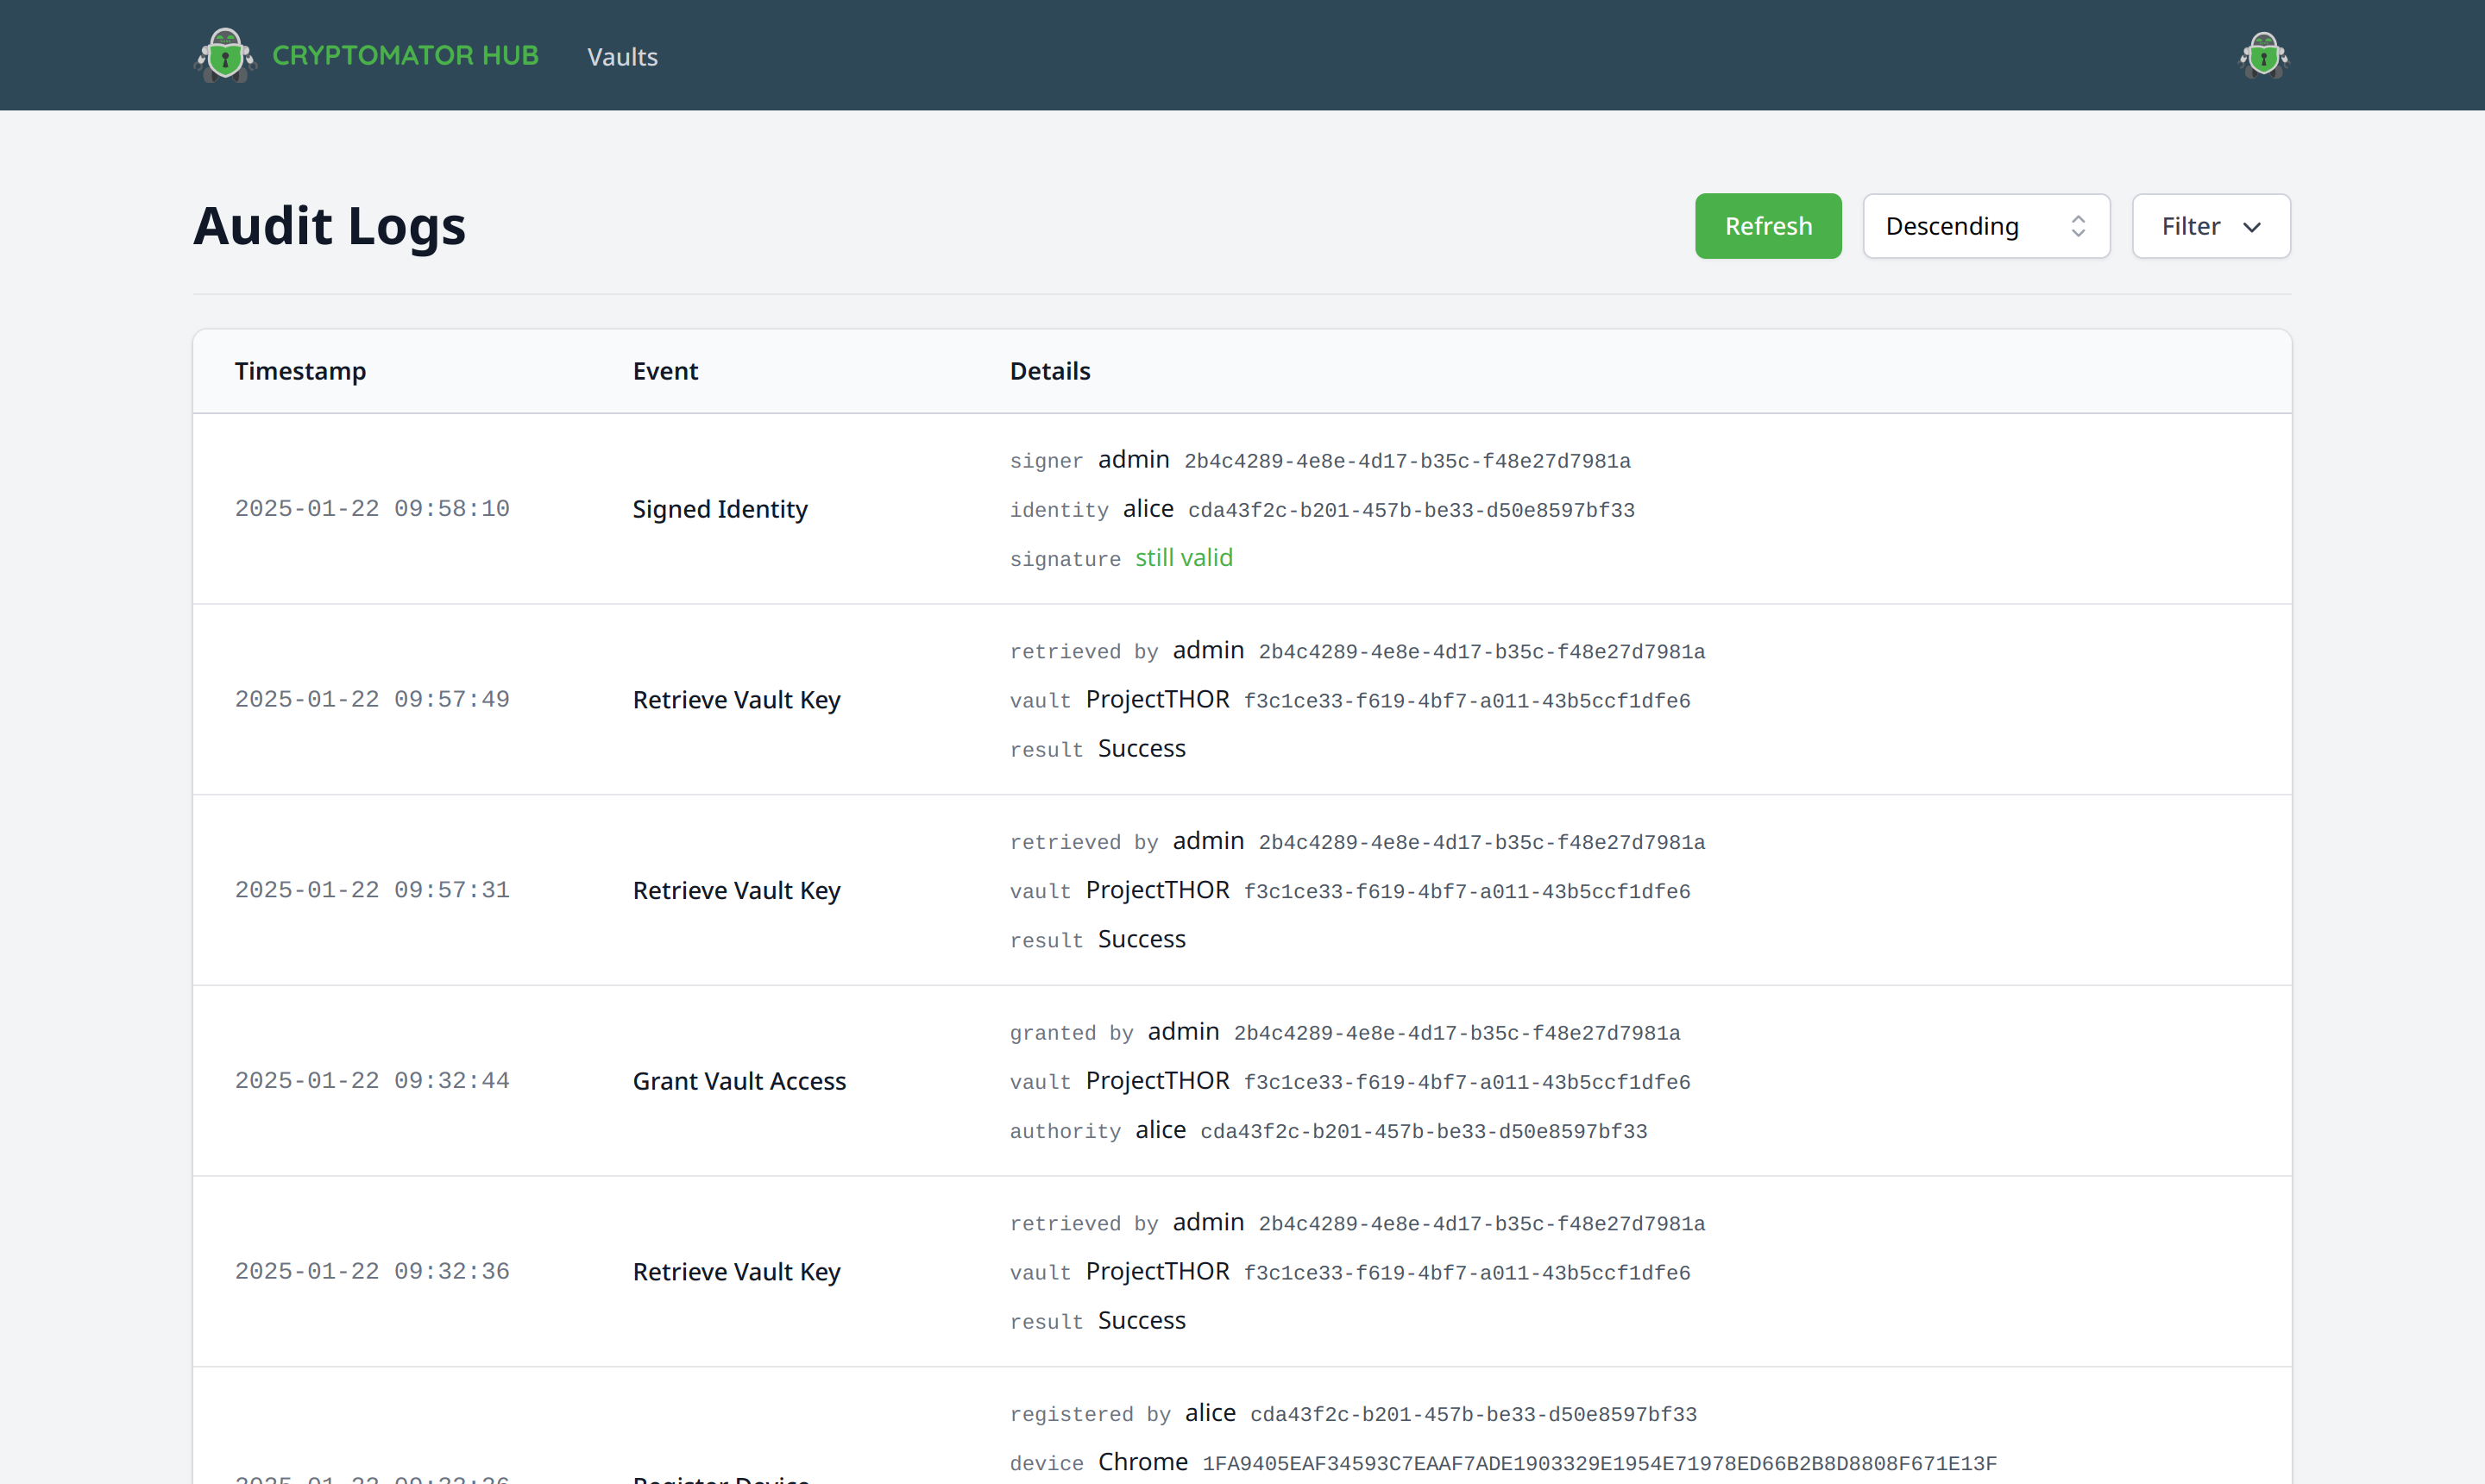Click Retrieve Vault Key event at 09:57:31
Image resolution: width=2485 pixels, height=1484 pixels.
[x=737, y=891]
